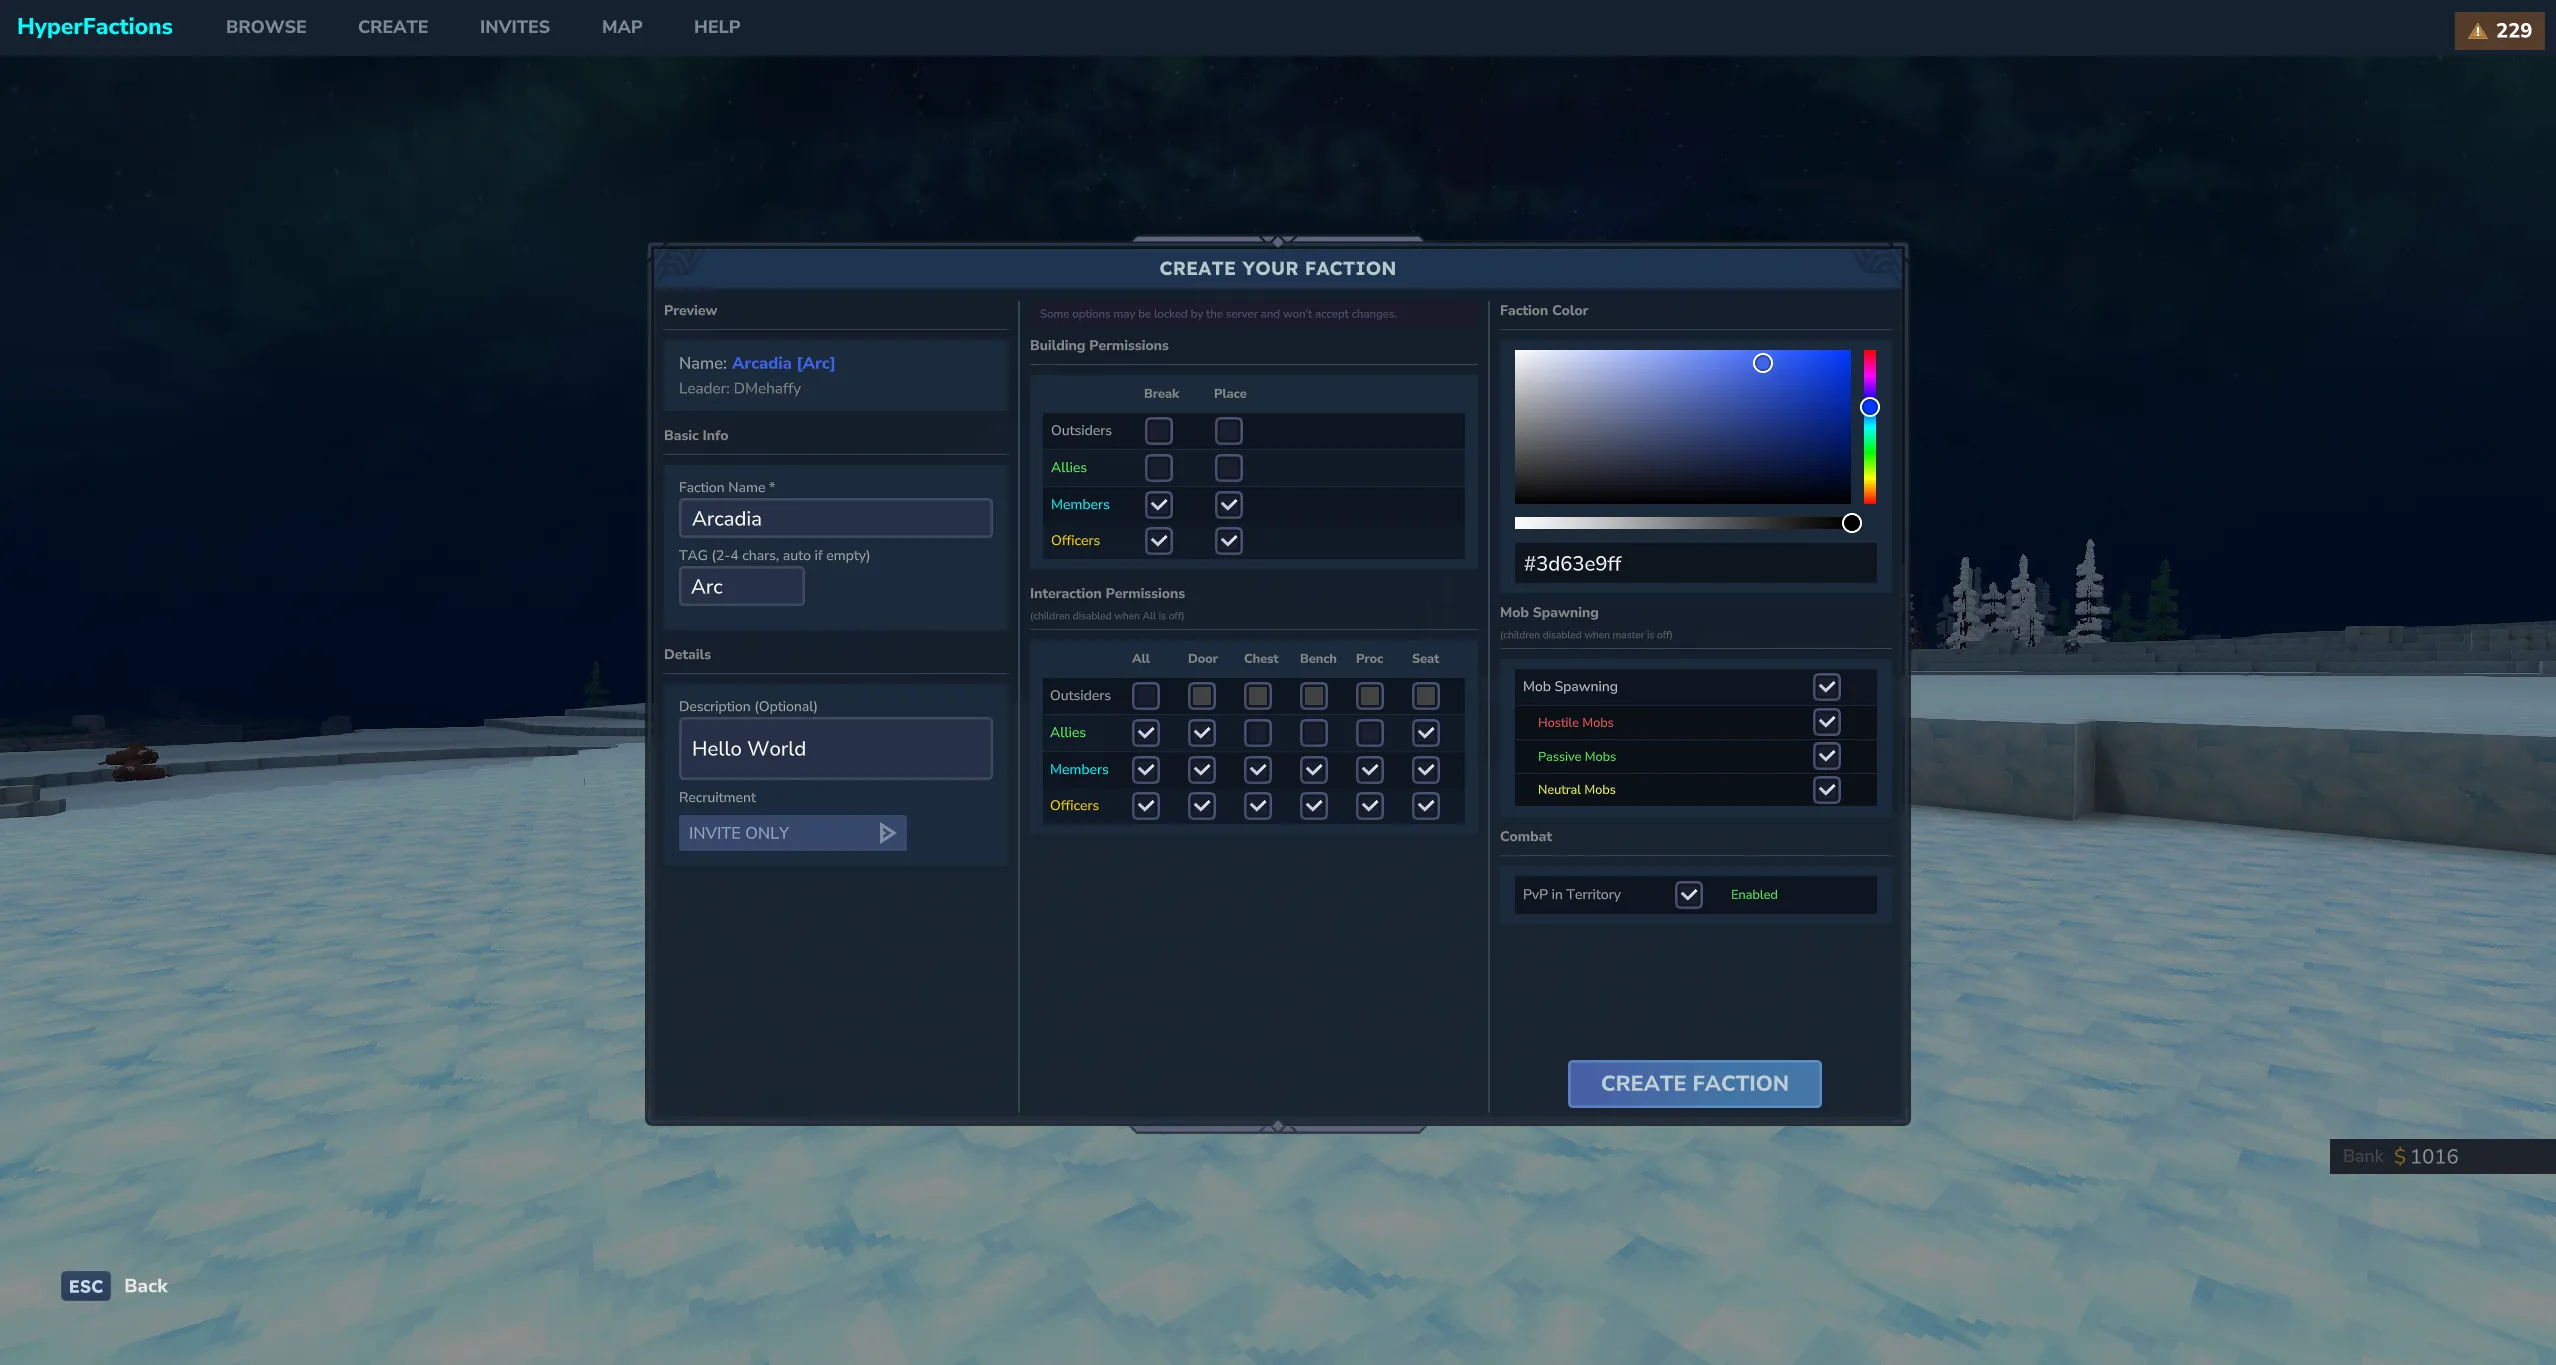The image size is (2556, 1365).
Task: Open the BROWSE menu tab
Action: (x=266, y=27)
